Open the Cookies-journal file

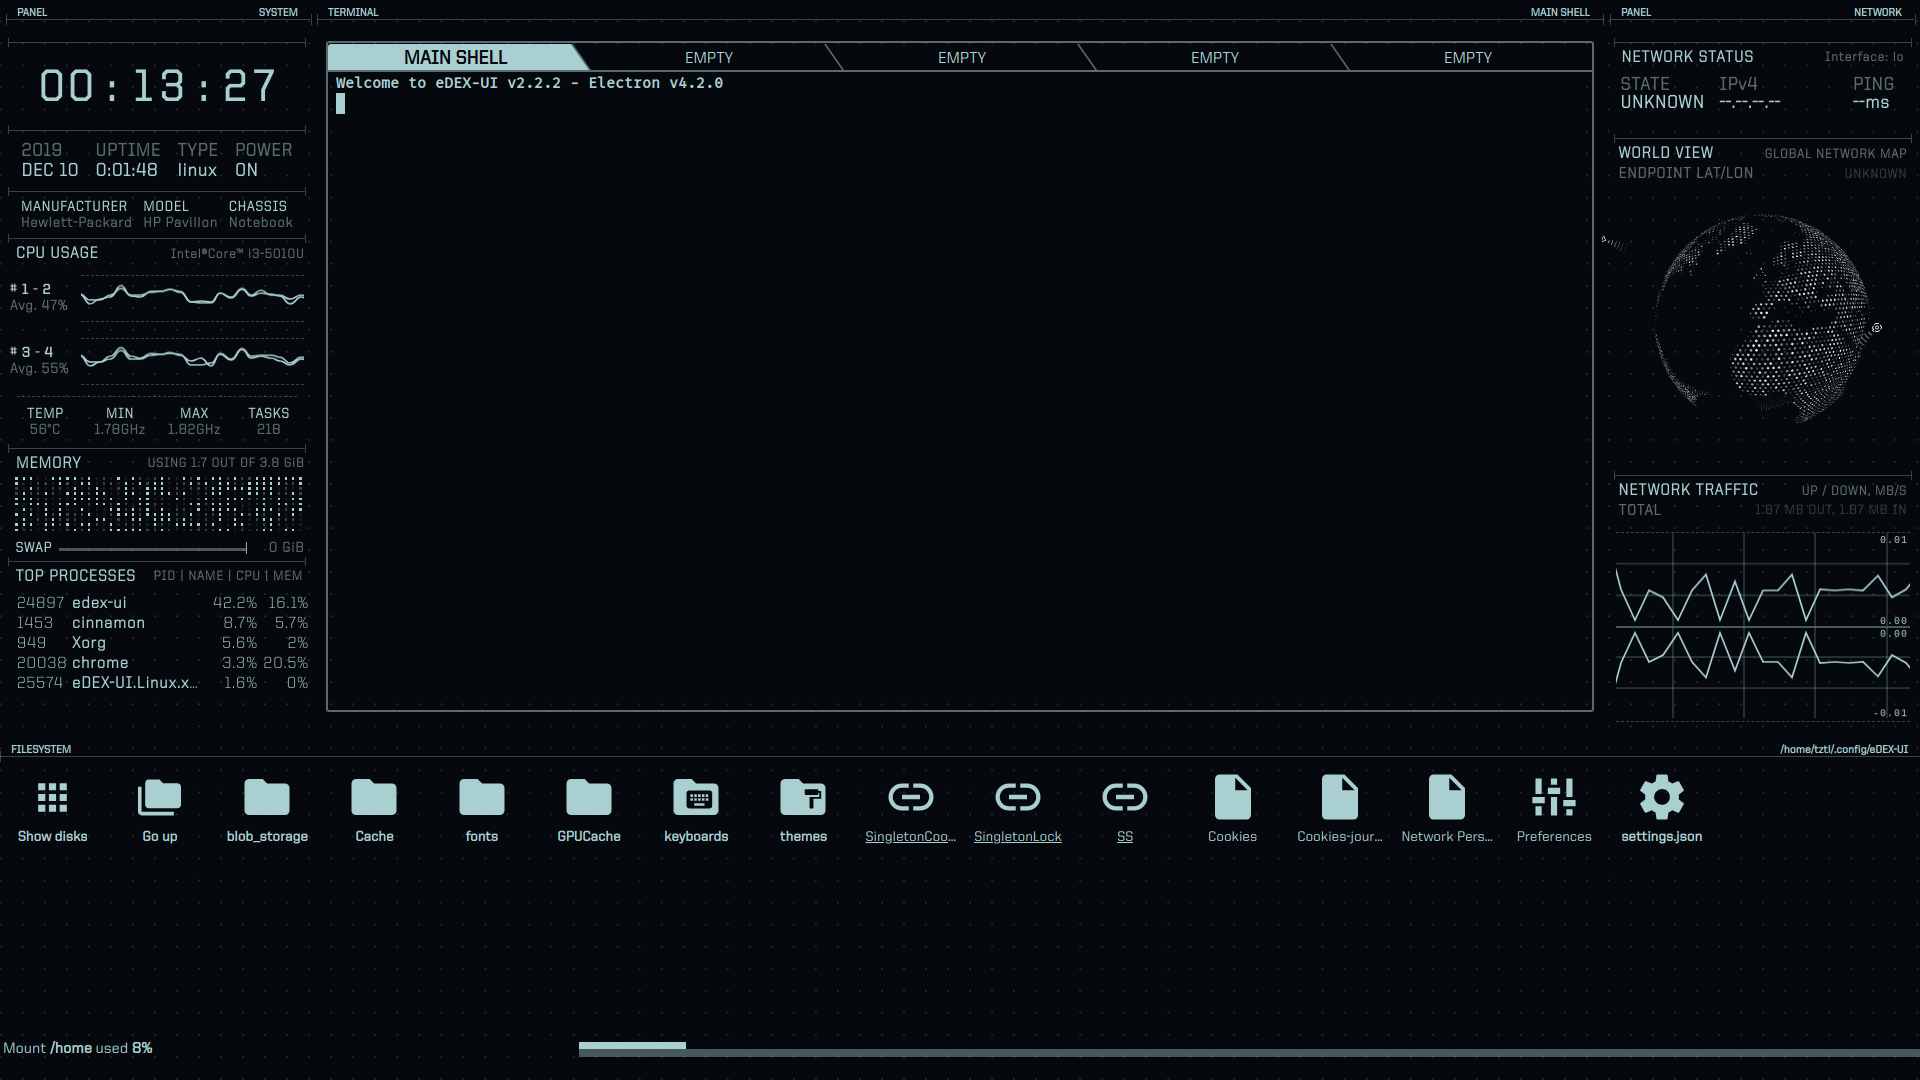click(x=1340, y=797)
